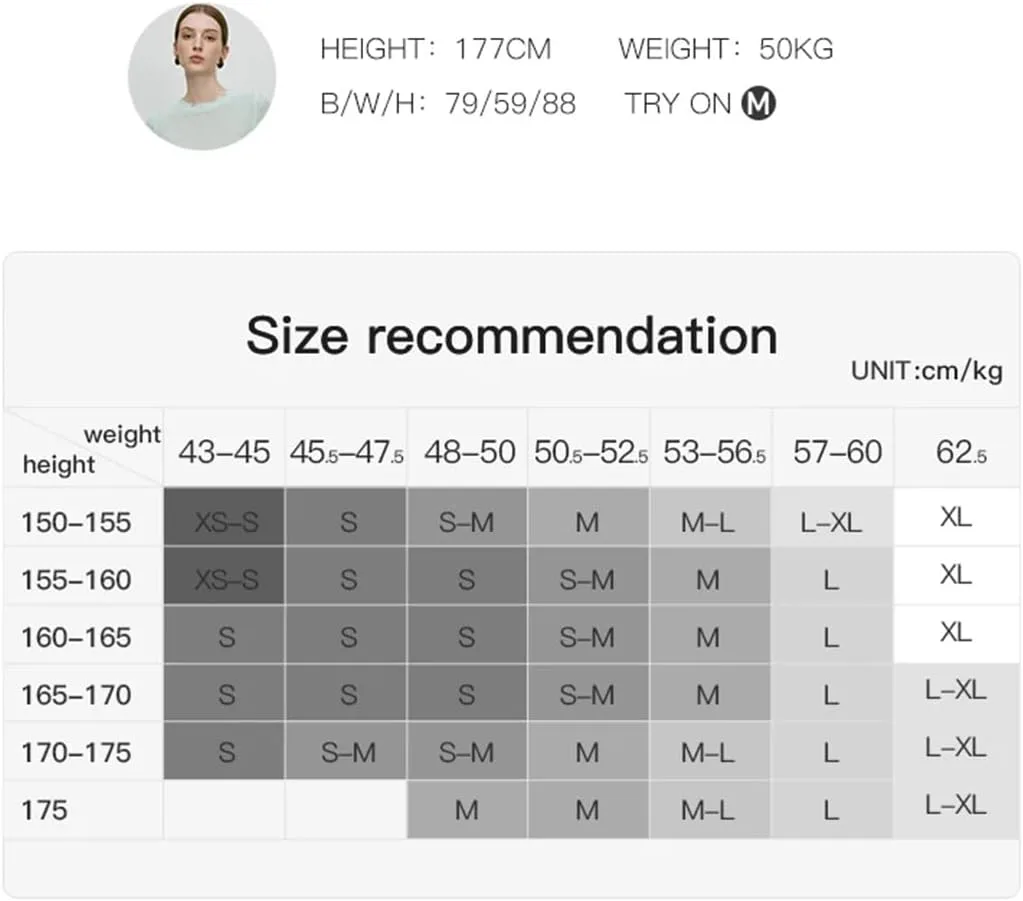Click the 160–165 height row label
Screen dimensions: 1023x901
point(76,637)
